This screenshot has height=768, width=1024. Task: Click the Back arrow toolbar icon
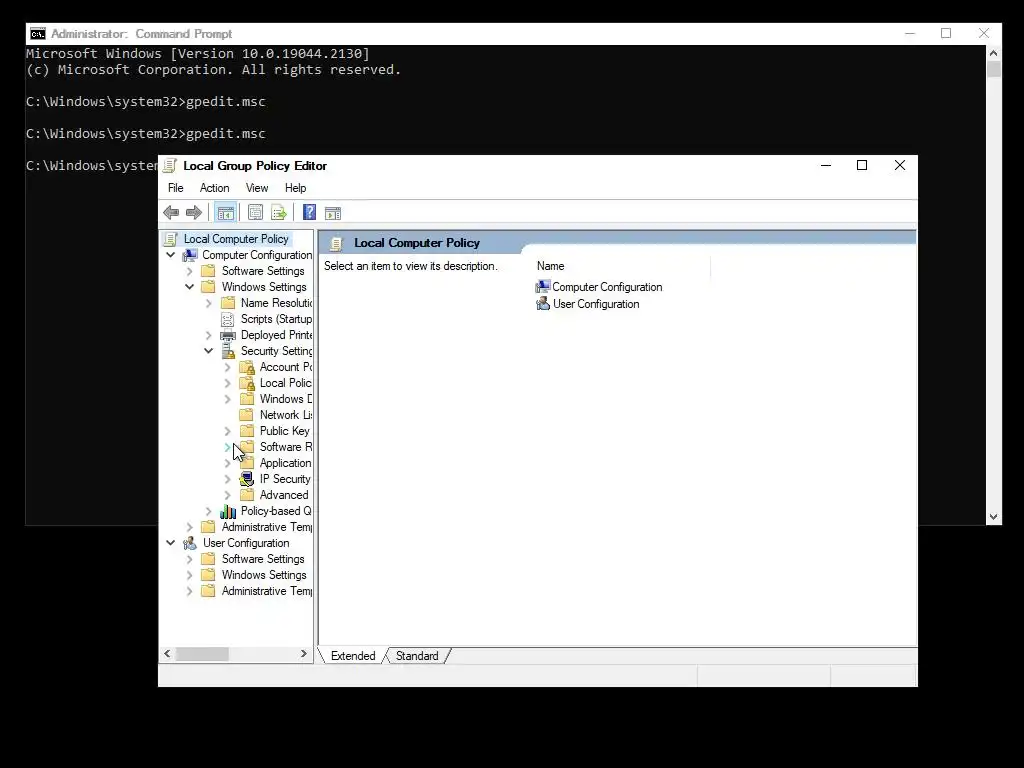pos(171,212)
